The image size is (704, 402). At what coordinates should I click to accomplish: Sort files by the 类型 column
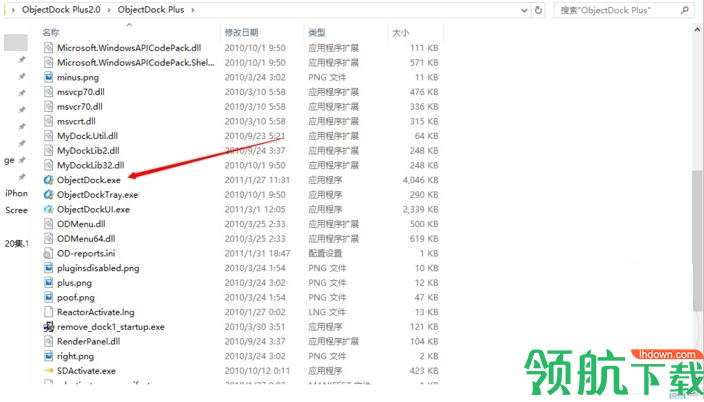pyautogui.click(x=317, y=32)
